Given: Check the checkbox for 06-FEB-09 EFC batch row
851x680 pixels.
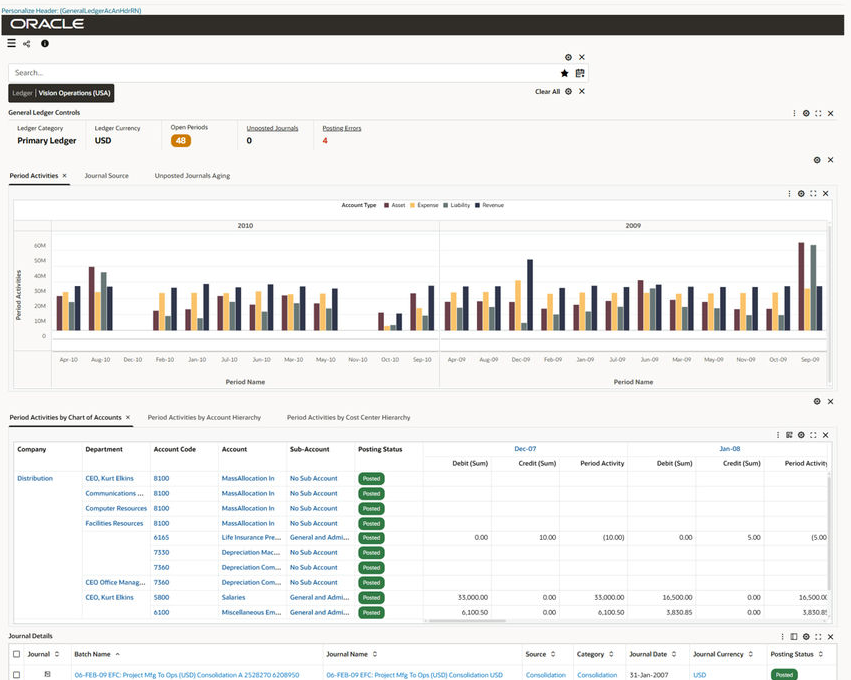Looking at the screenshot, I should [x=16, y=675].
